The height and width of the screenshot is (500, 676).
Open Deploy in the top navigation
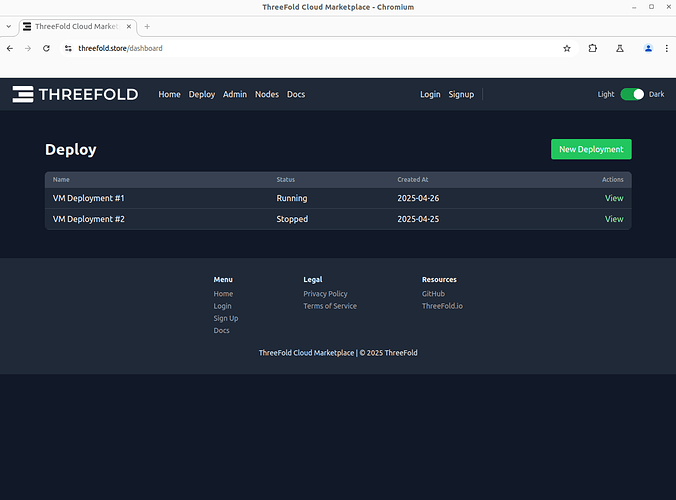(x=202, y=94)
